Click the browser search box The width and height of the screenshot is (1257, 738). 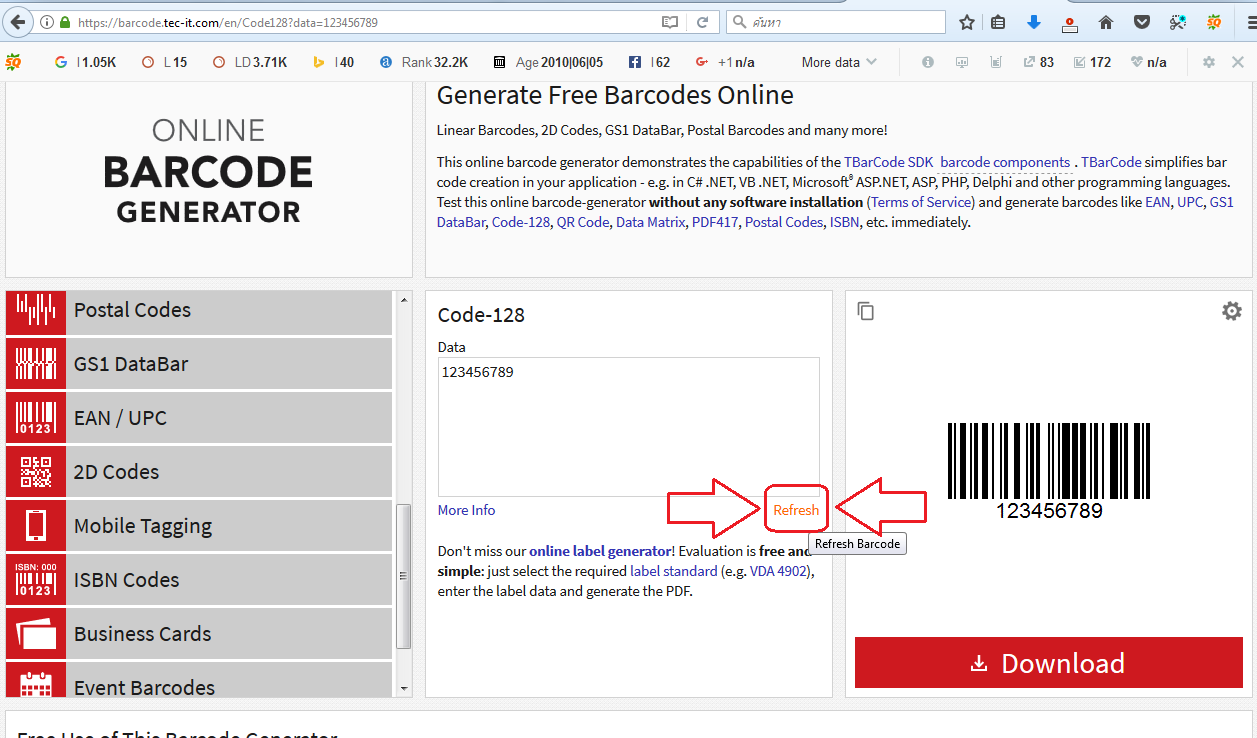(x=836, y=22)
